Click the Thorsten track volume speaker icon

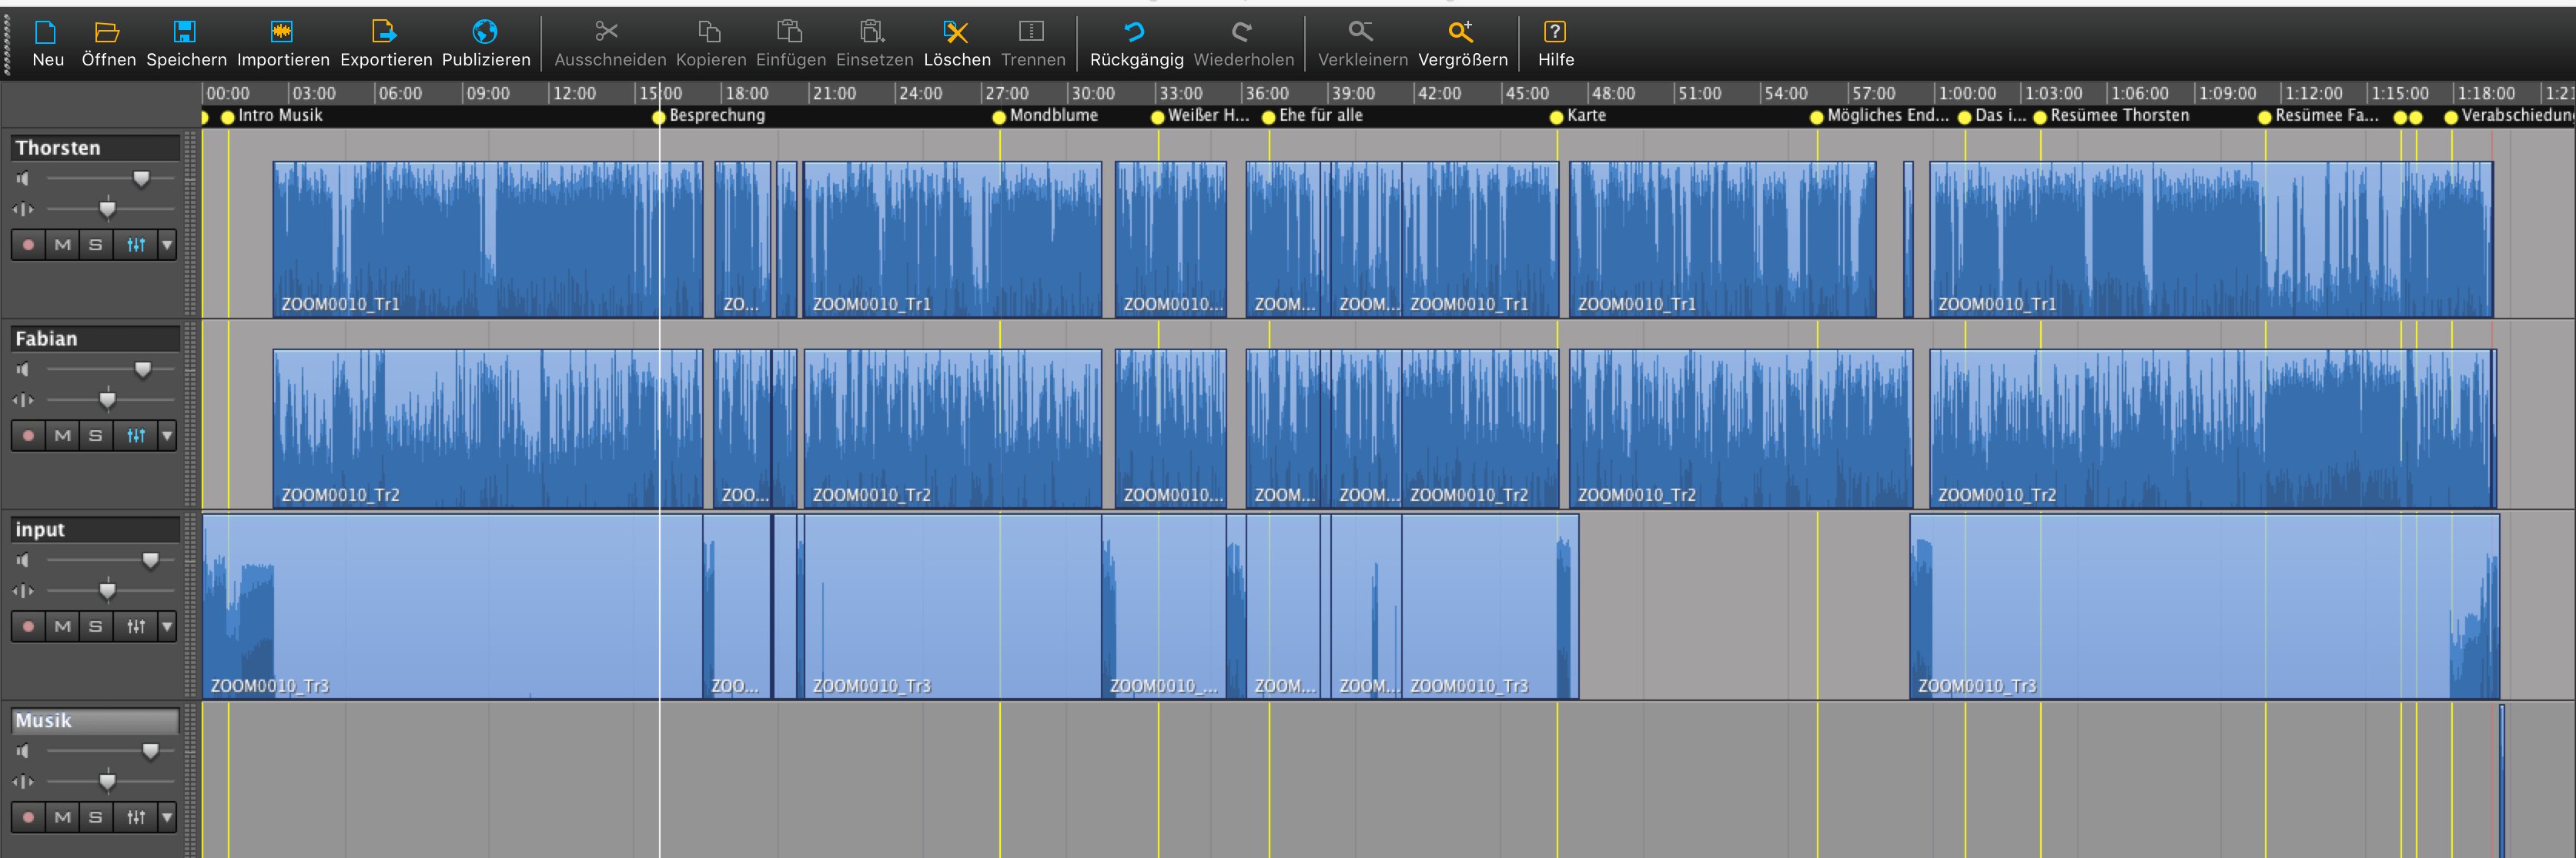point(23,179)
